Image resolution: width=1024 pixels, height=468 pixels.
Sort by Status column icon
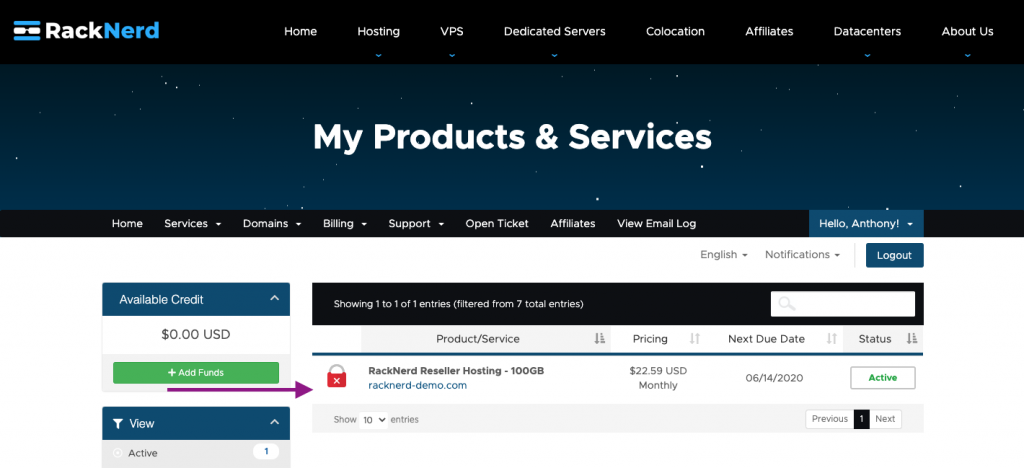click(912, 339)
